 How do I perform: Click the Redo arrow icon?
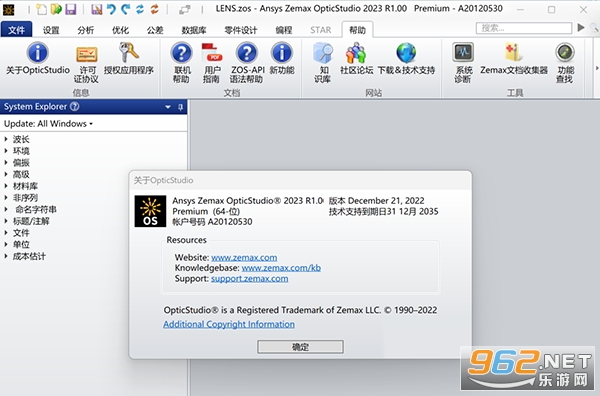125,9
